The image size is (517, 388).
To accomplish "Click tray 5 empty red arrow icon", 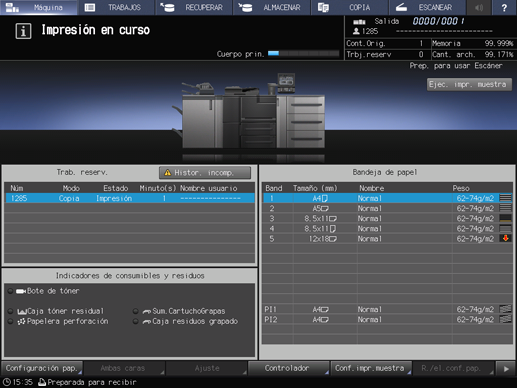I will click(x=505, y=238).
